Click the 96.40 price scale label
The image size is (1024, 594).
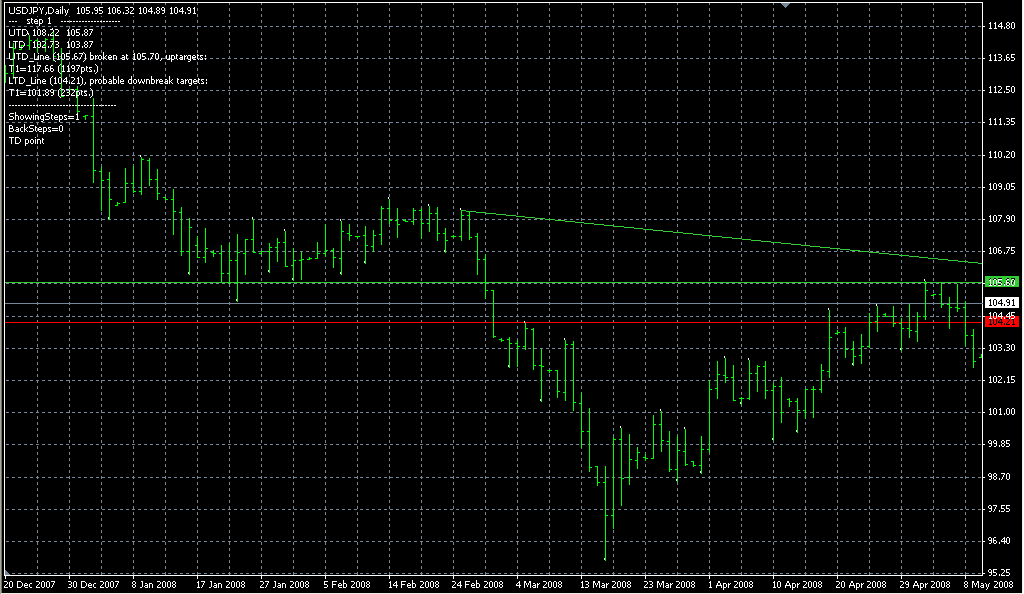[x=1001, y=541]
